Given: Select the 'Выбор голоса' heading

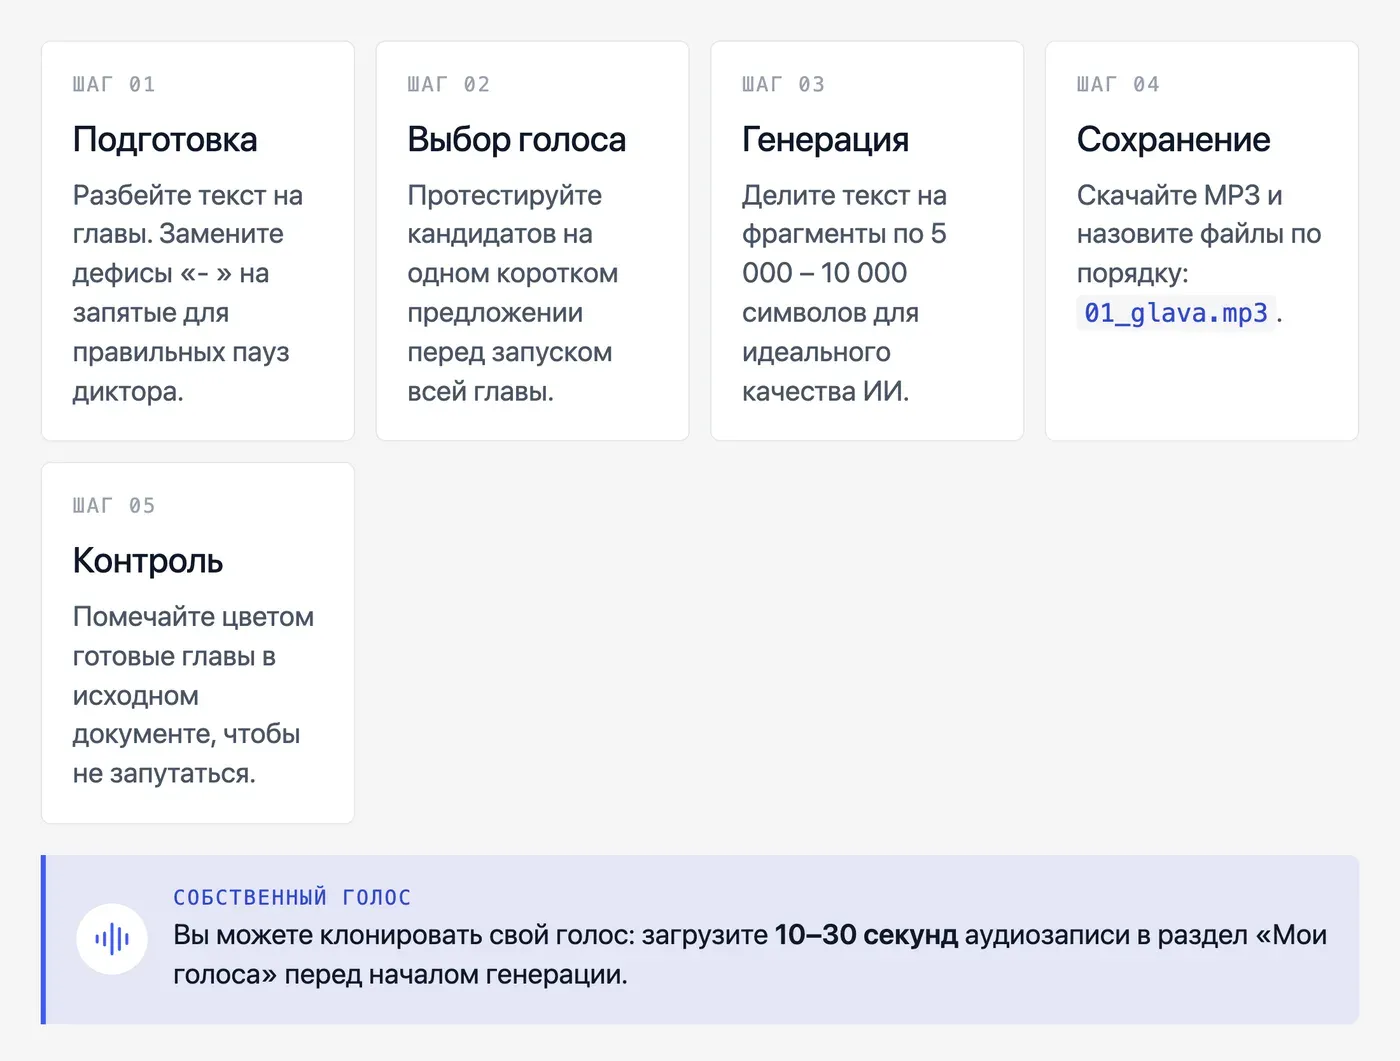Looking at the screenshot, I should 517,140.
